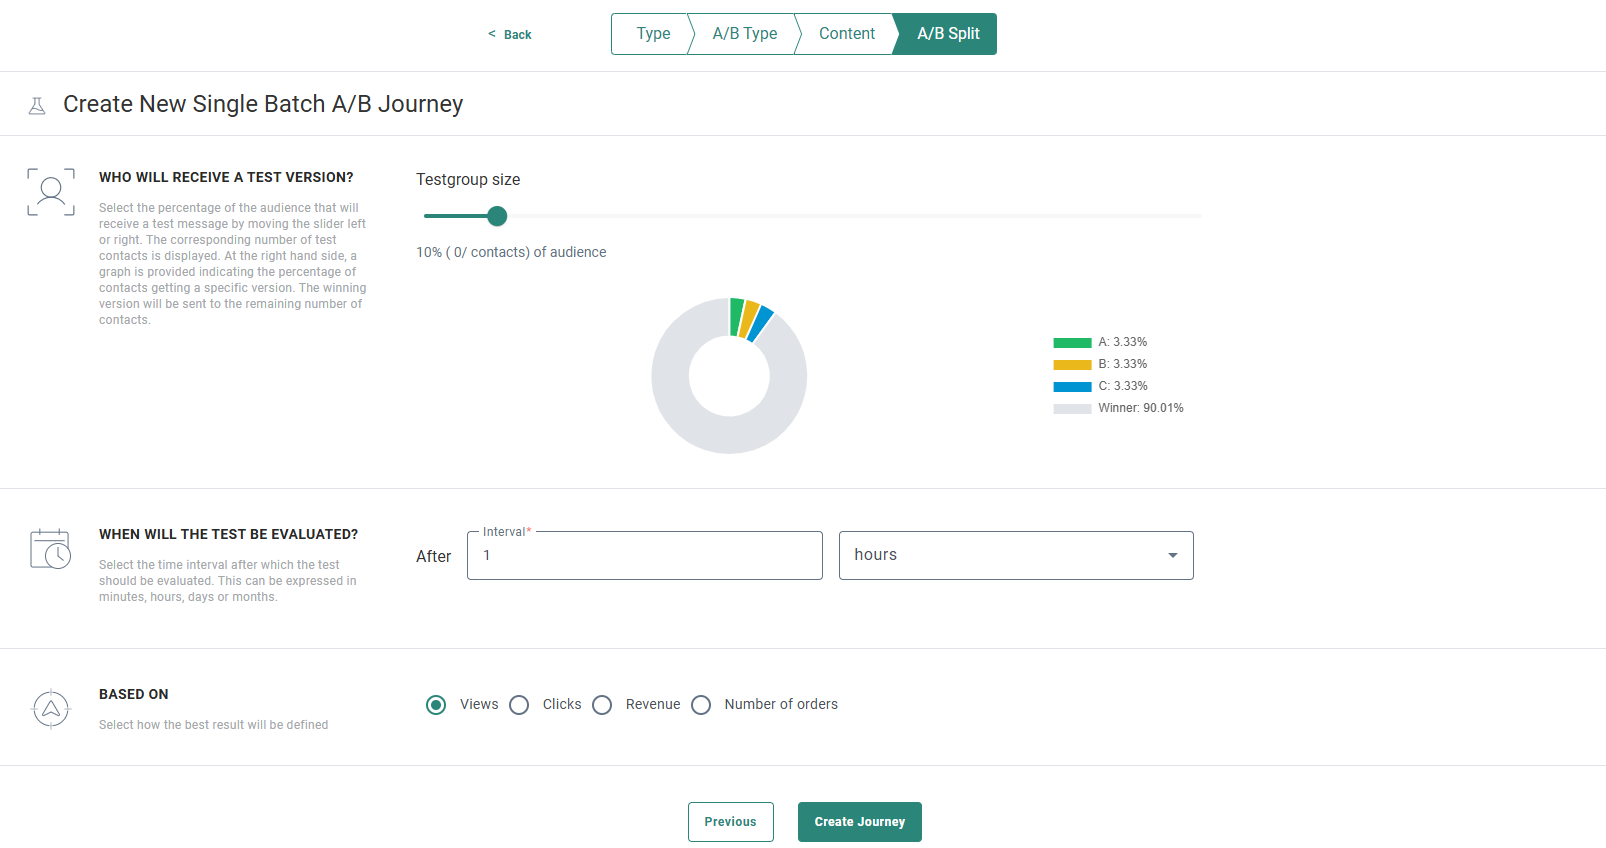Select the Views radio button
1606x848 pixels.
436,705
